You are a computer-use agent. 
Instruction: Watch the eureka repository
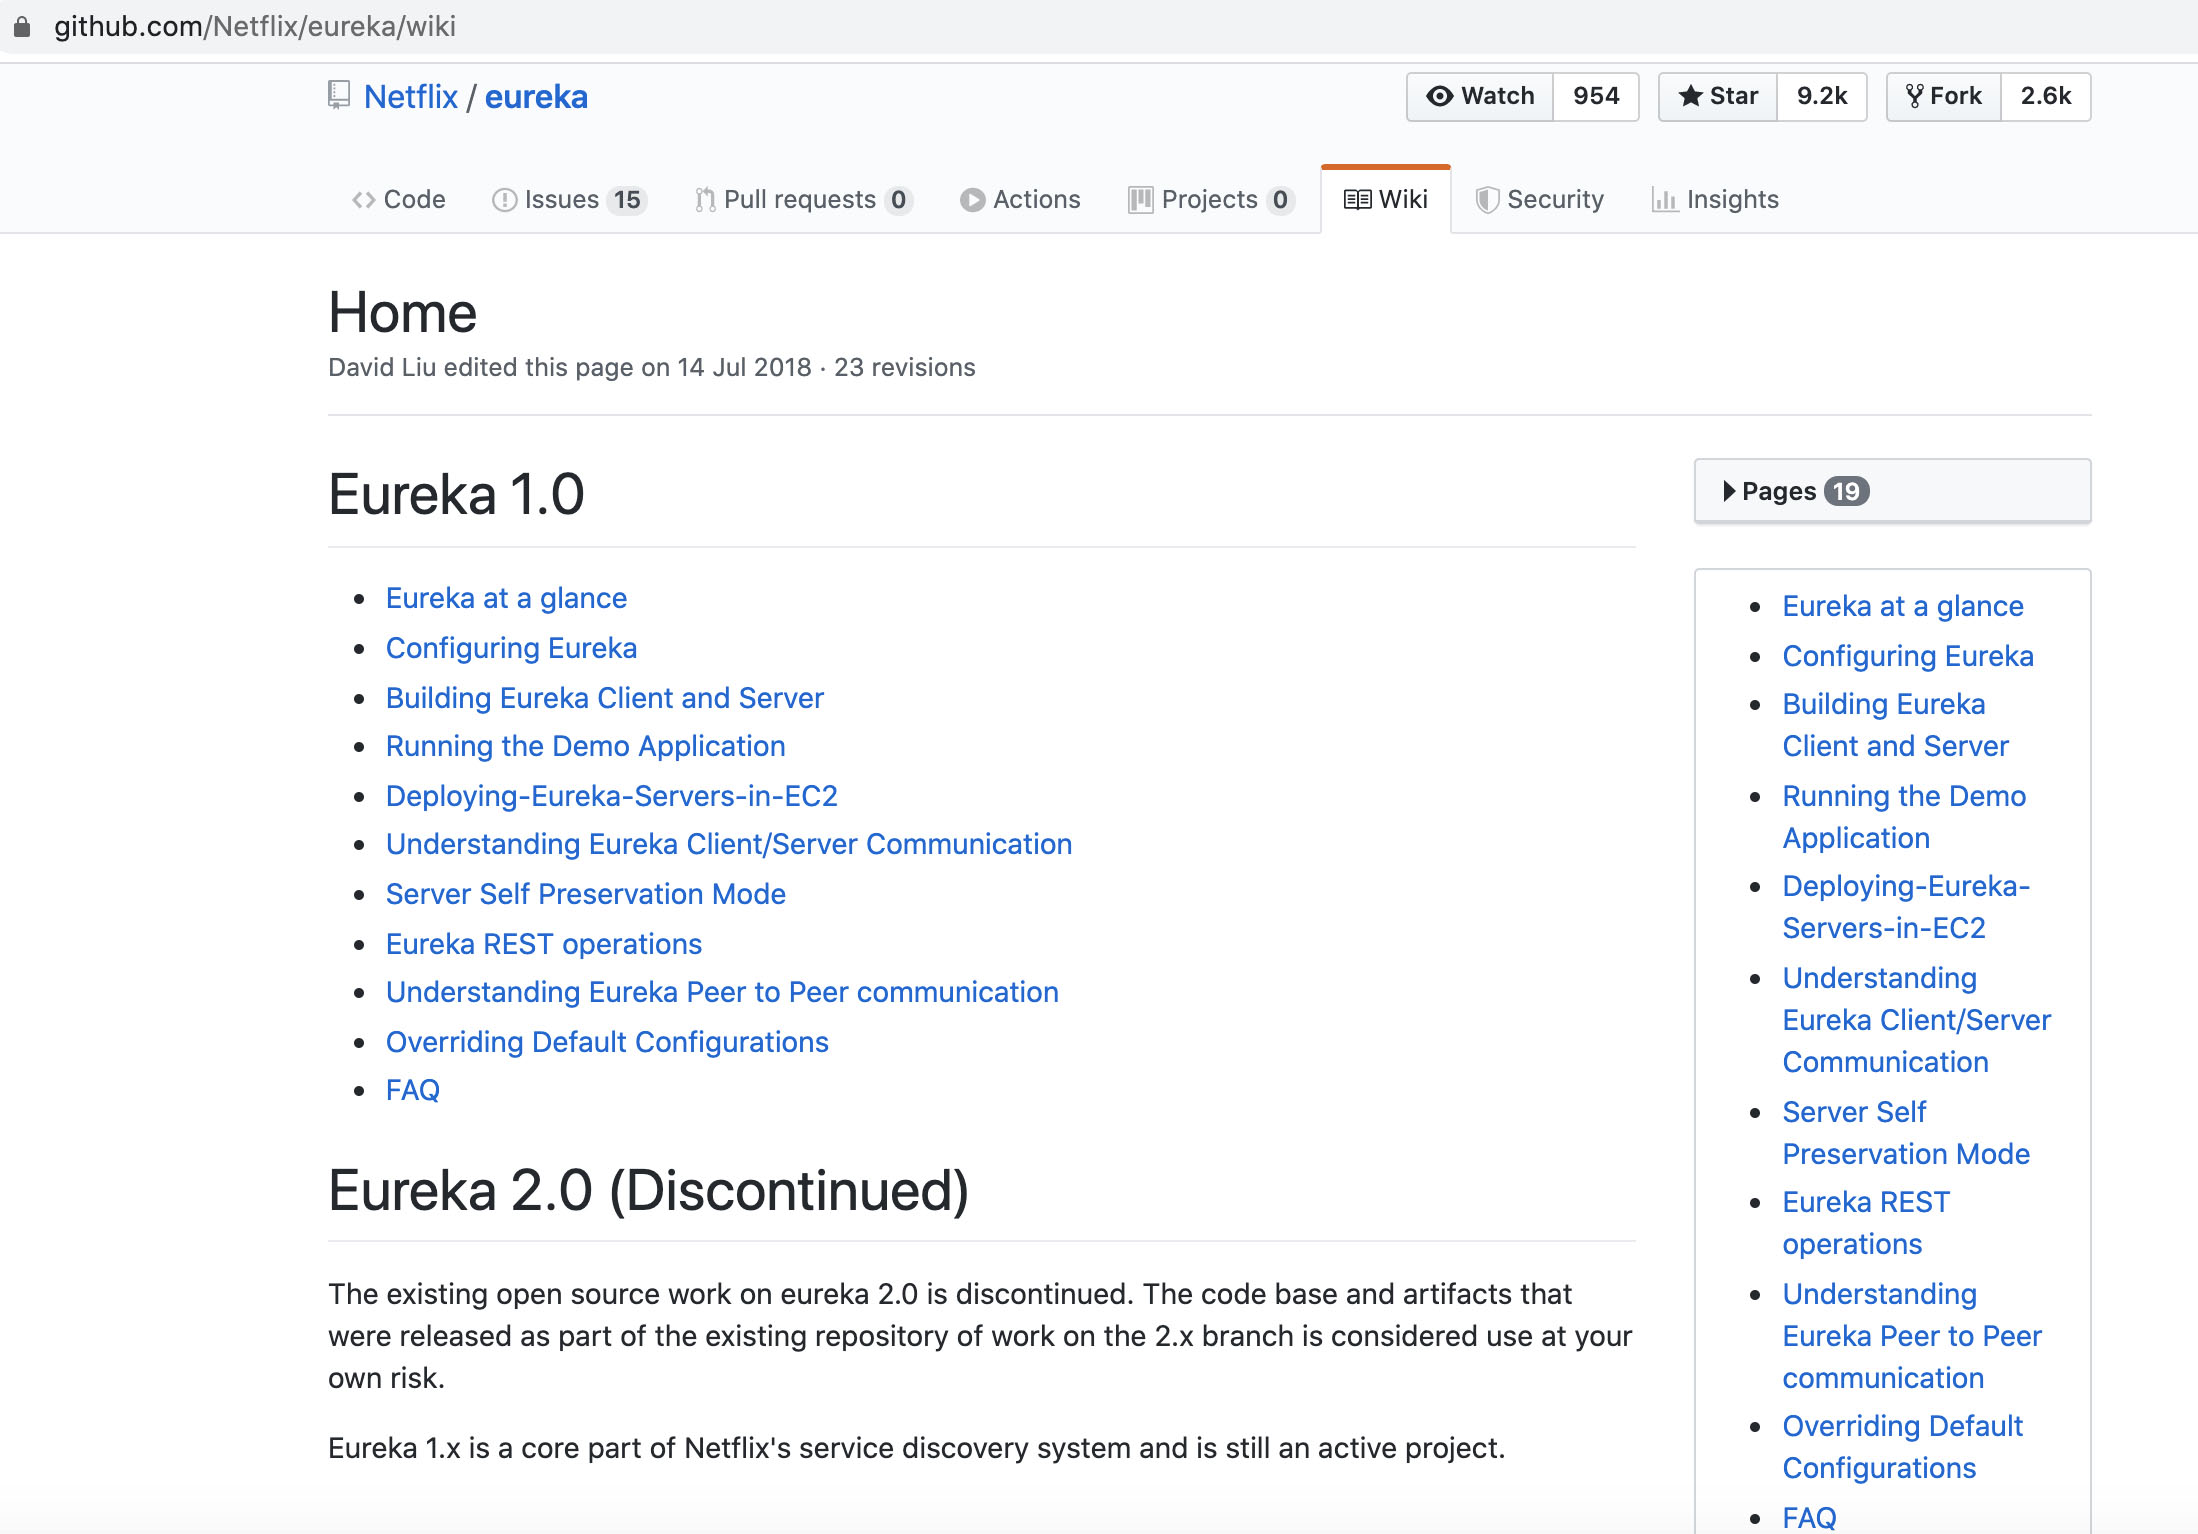tap(1480, 96)
